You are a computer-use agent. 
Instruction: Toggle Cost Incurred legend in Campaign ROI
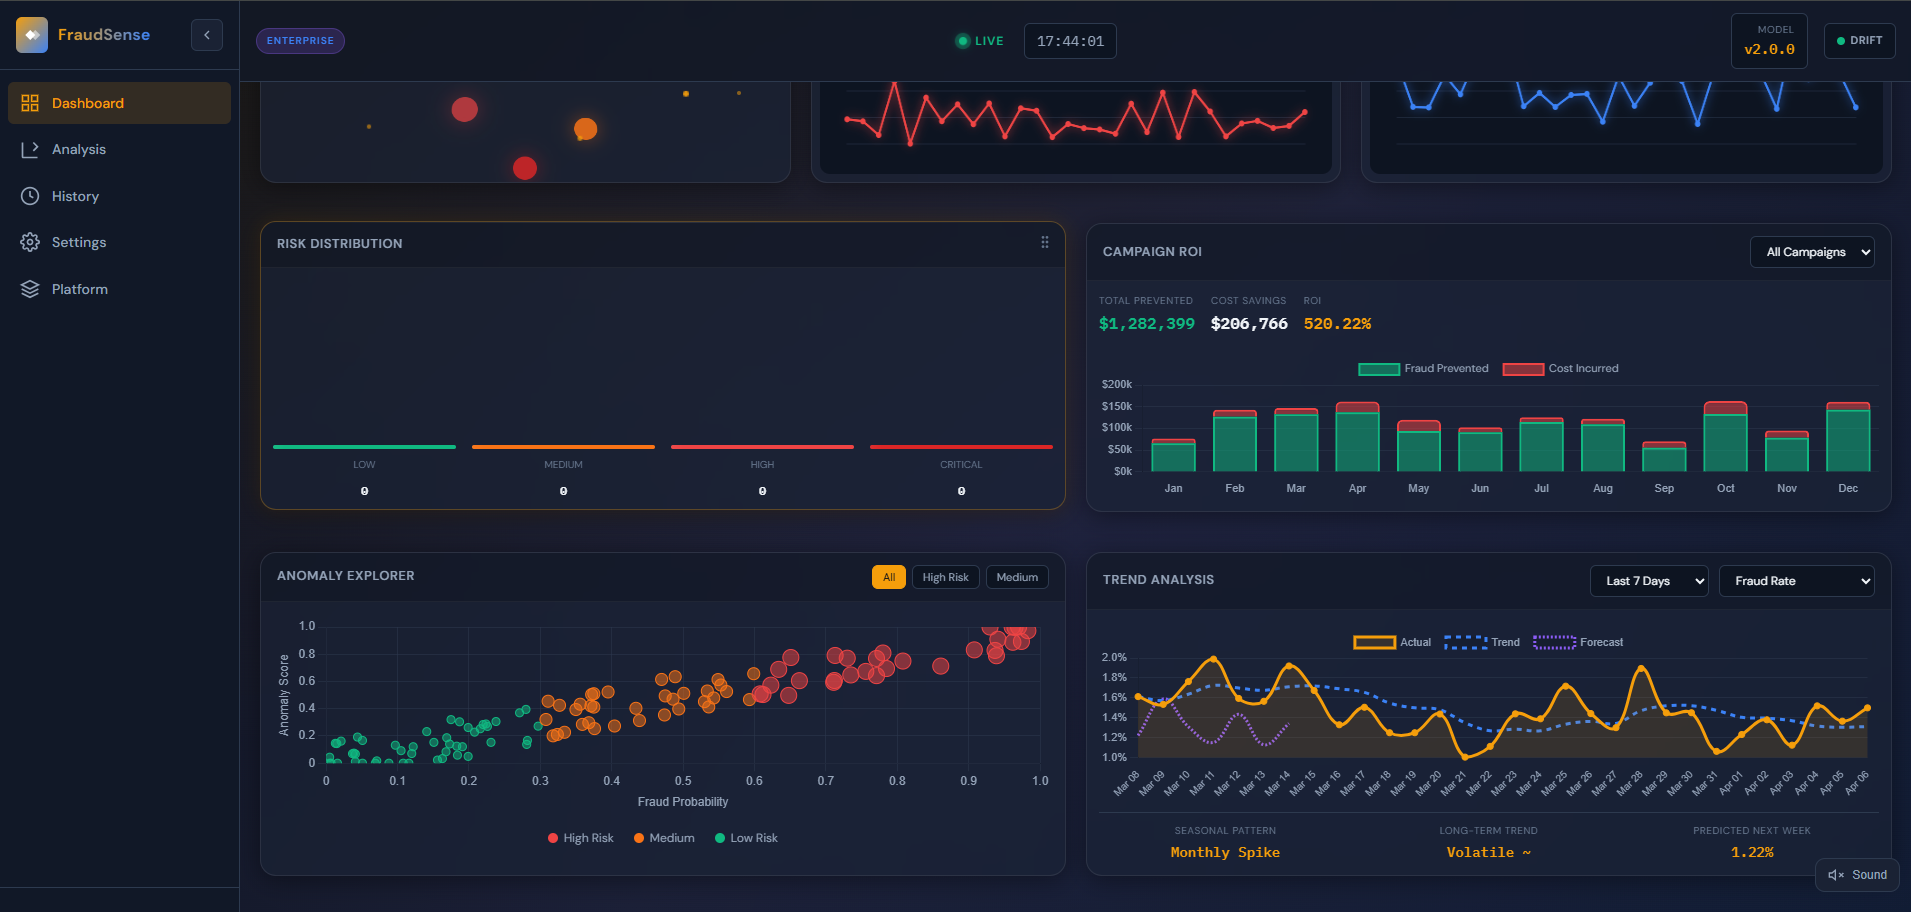click(x=1560, y=369)
